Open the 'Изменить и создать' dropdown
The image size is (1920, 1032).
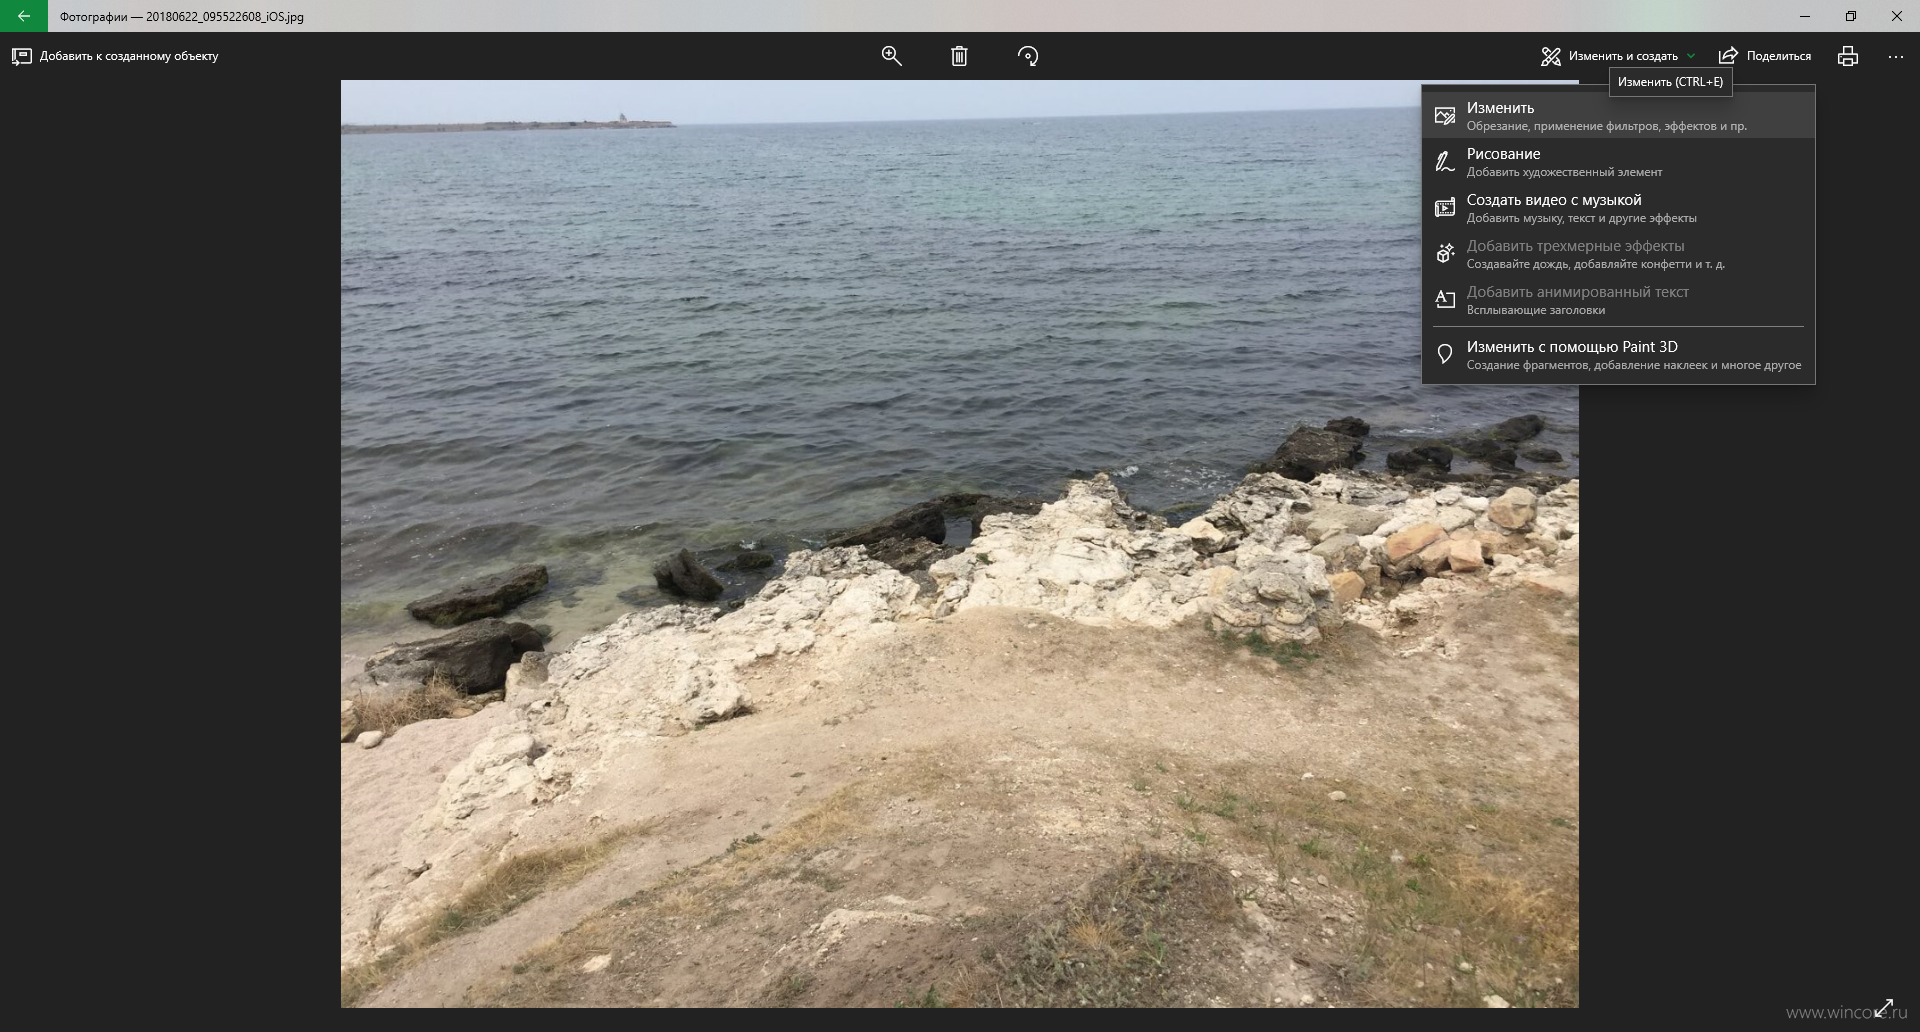tap(1618, 56)
